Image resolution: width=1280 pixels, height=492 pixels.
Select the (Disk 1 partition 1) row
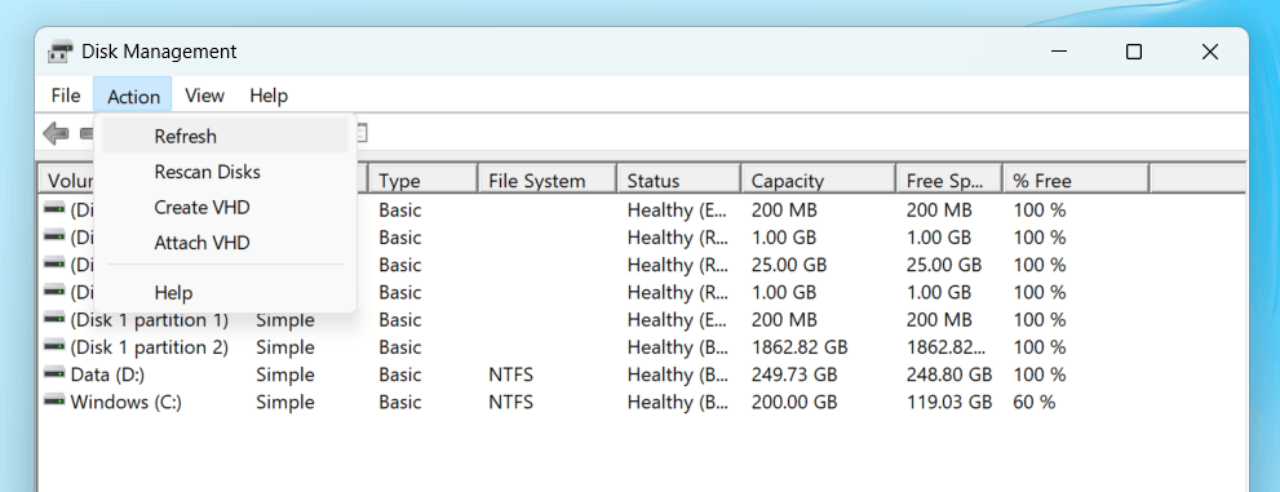[642, 320]
